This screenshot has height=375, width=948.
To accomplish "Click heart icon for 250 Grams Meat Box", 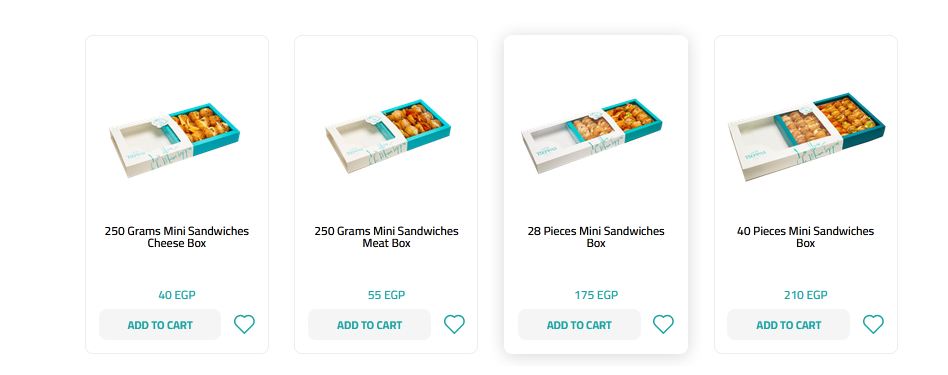I will (454, 324).
